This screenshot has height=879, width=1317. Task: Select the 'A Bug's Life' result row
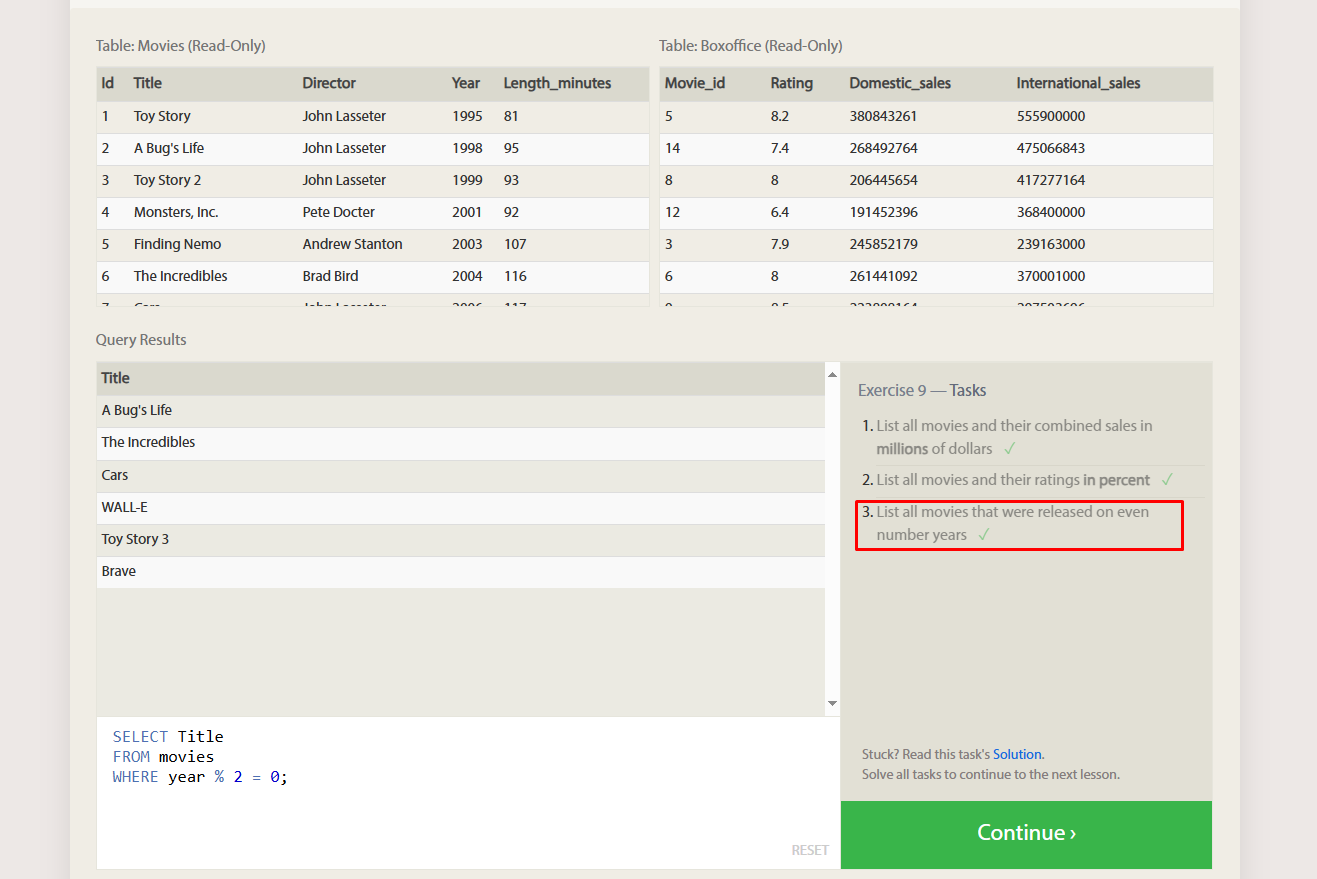(x=461, y=410)
